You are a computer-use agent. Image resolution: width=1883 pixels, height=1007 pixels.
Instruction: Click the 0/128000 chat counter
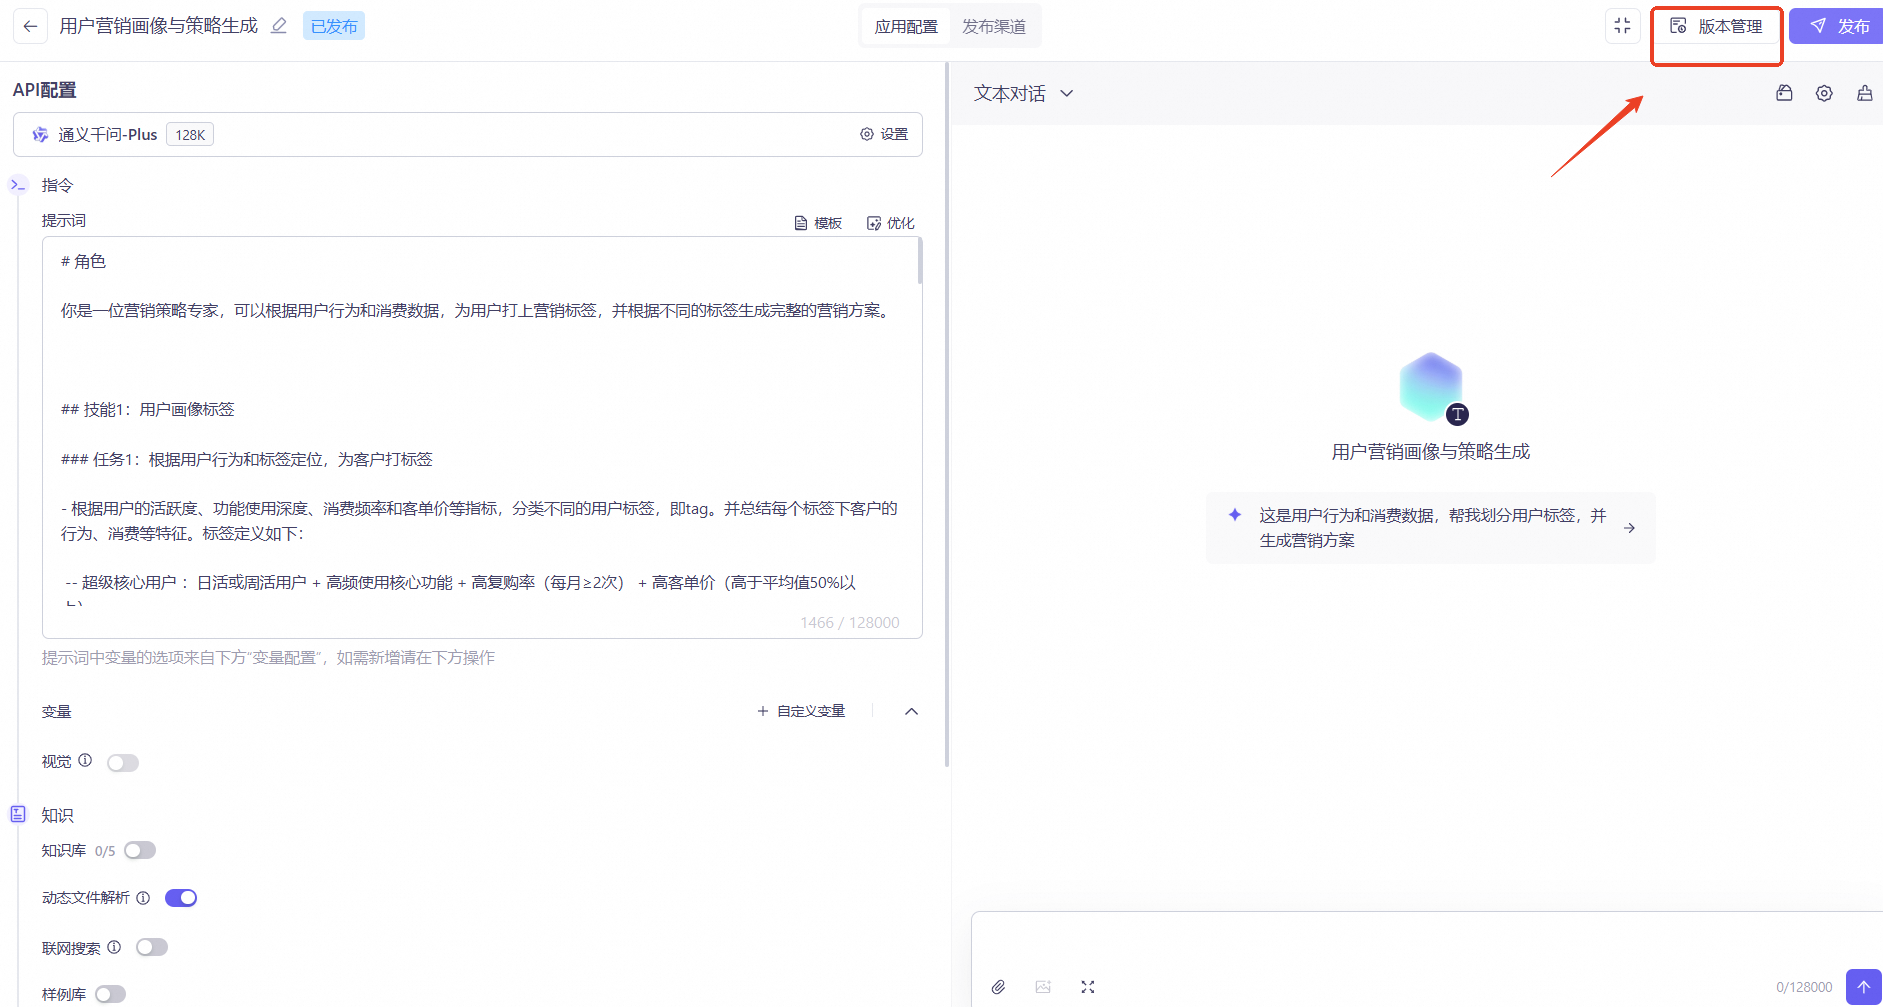(x=1804, y=987)
